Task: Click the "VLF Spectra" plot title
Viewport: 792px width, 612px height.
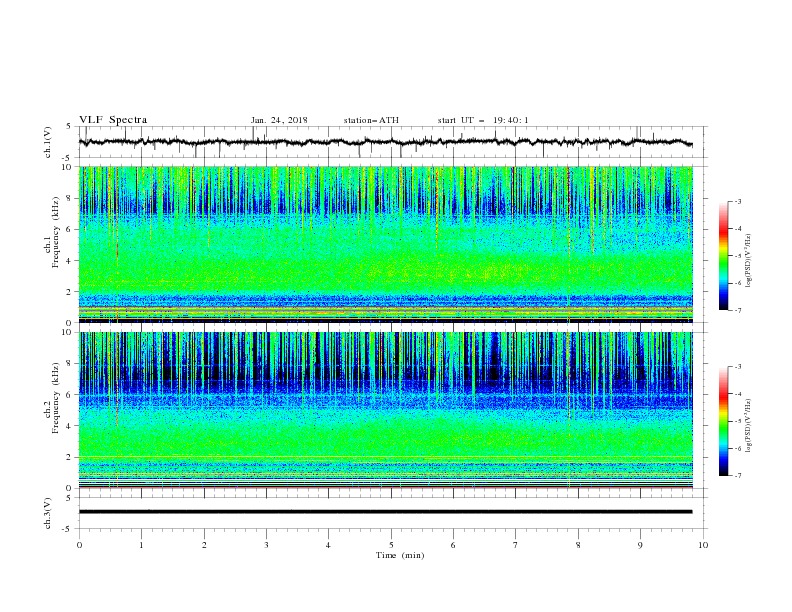Action: 113,120
